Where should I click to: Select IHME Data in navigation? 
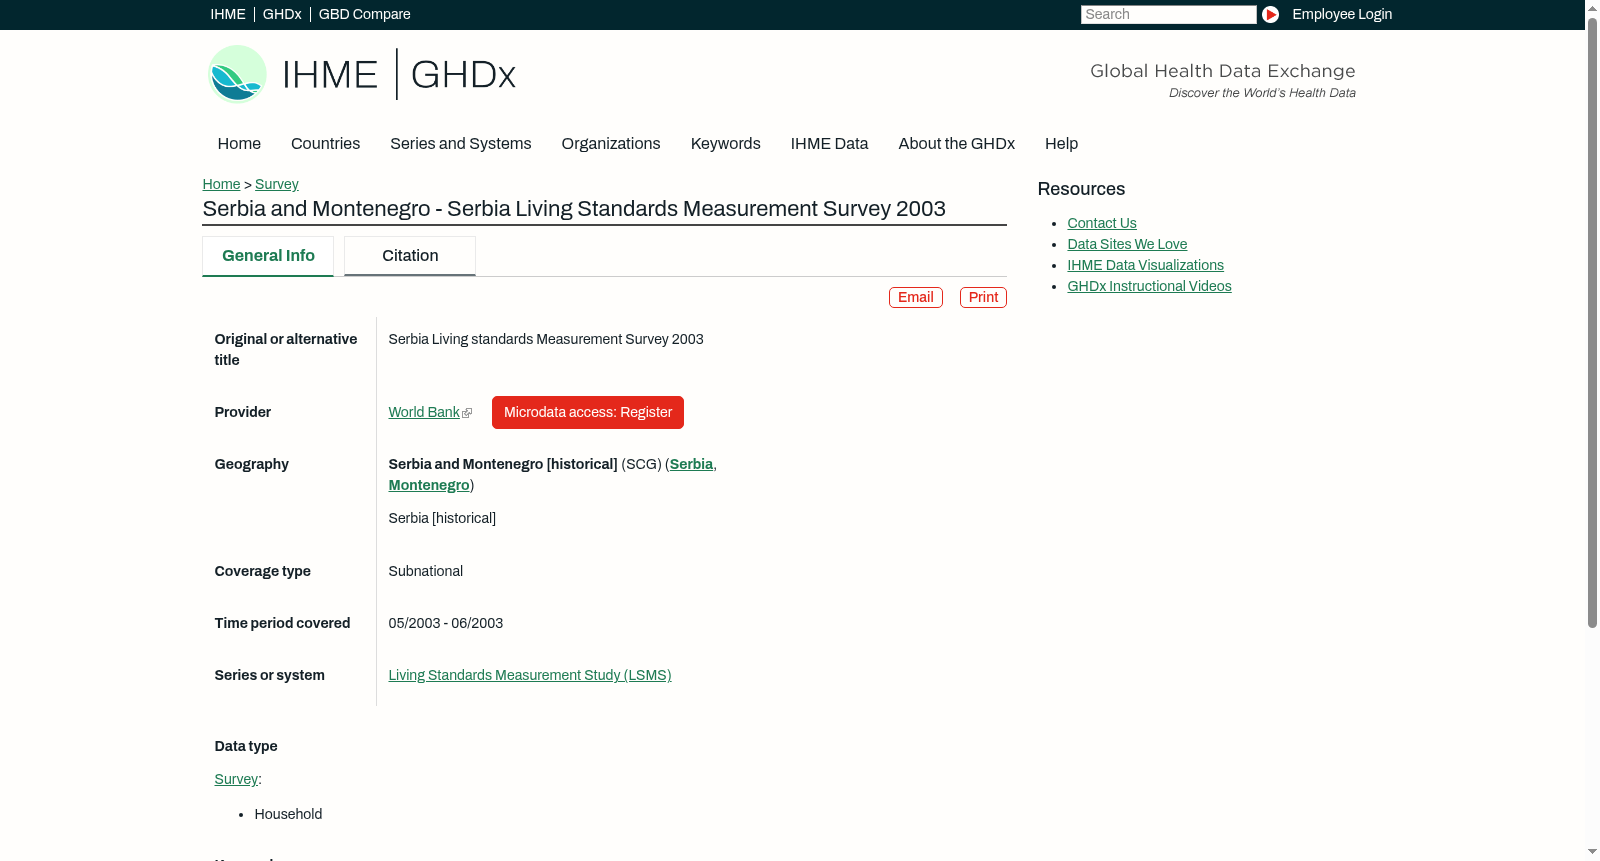point(829,144)
